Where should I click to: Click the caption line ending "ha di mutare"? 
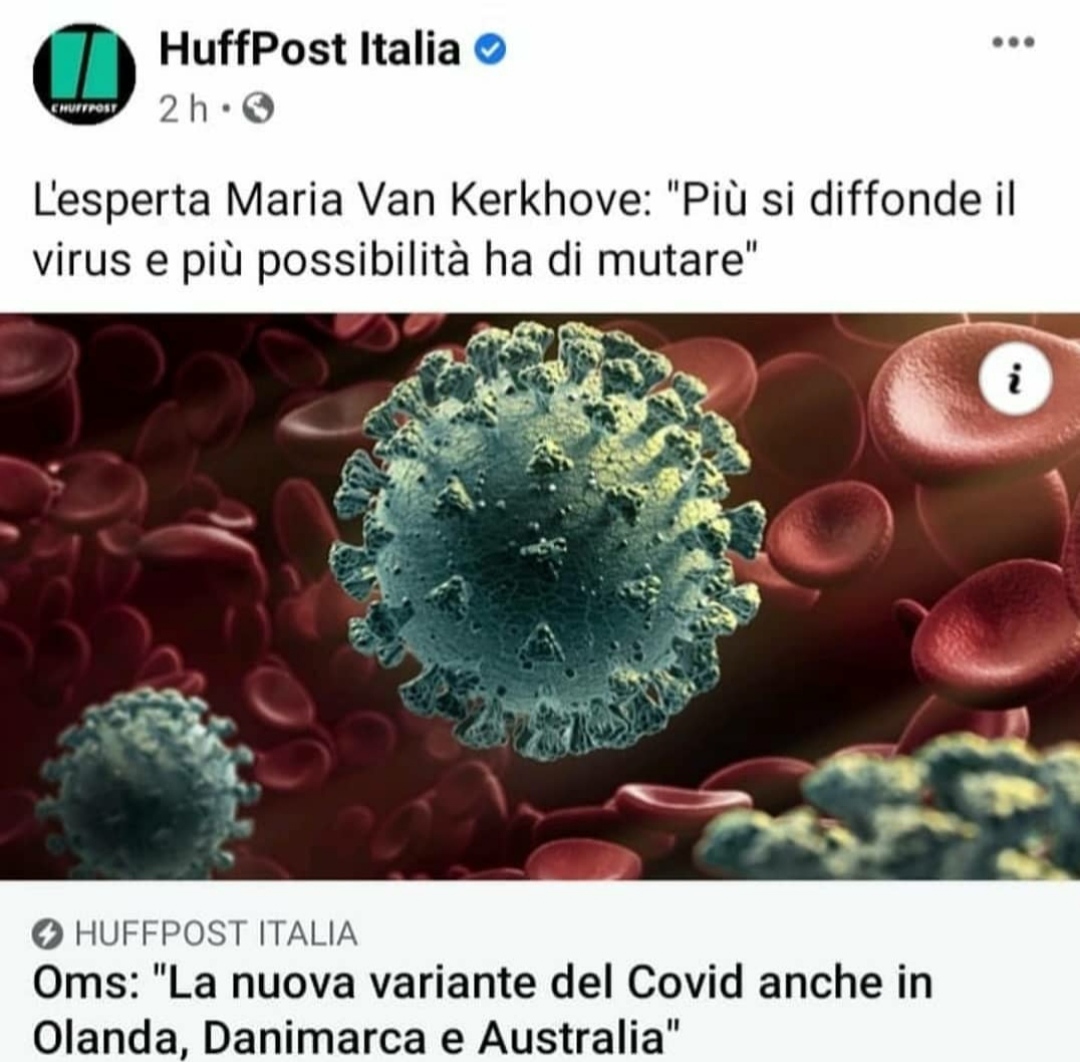[395, 260]
